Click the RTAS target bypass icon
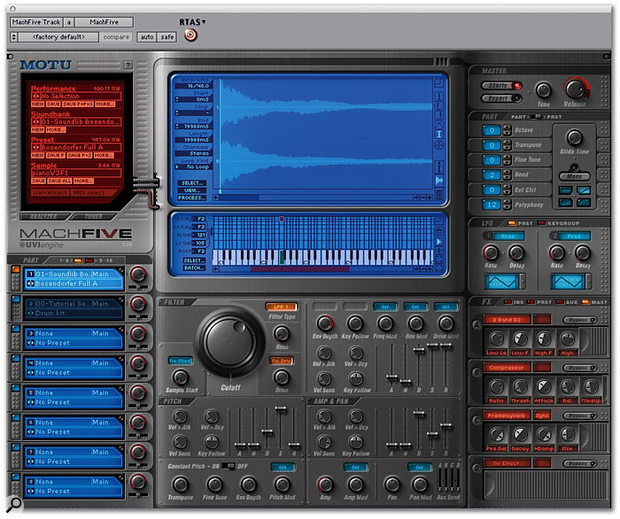Viewport: 620px width, 519px height. pos(191,36)
